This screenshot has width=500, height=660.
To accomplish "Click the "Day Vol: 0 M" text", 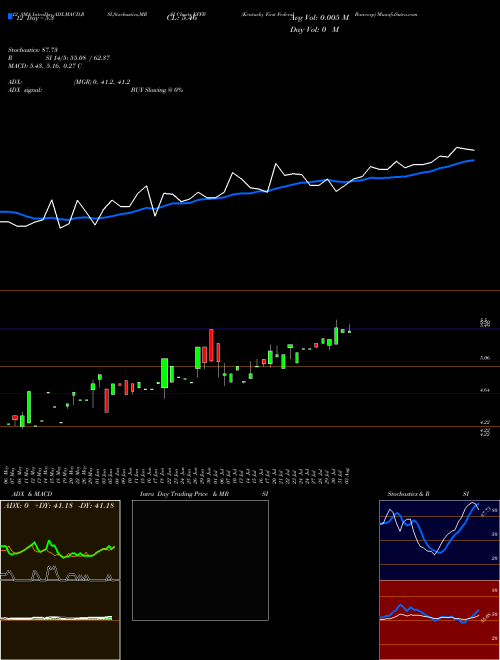I will click(x=314, y=29).
